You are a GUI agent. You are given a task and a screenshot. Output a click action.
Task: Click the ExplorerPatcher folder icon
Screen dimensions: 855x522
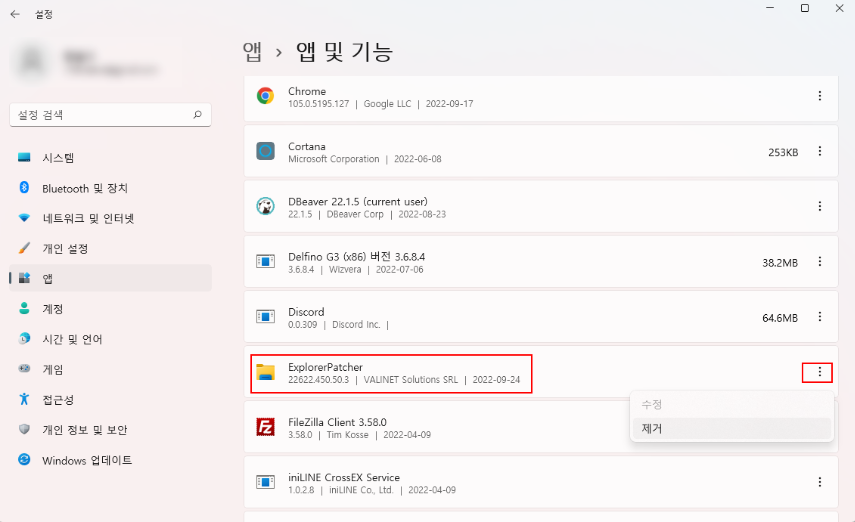tap(266, 373)
